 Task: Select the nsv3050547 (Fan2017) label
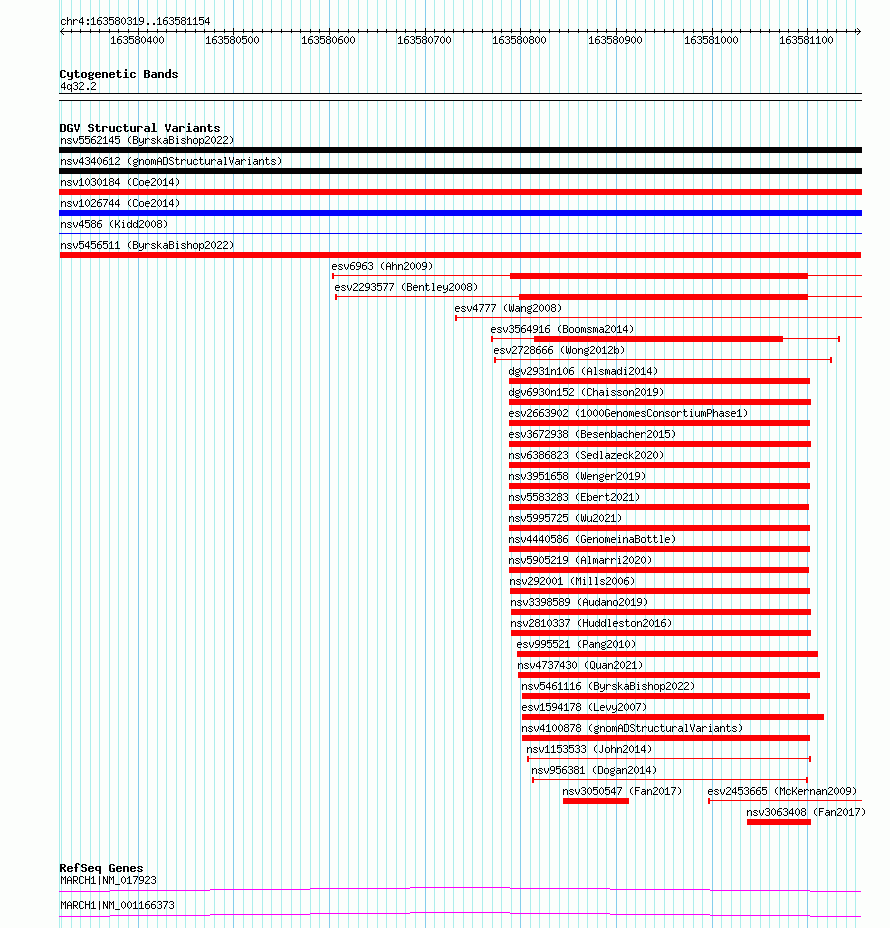pos(623,791)
